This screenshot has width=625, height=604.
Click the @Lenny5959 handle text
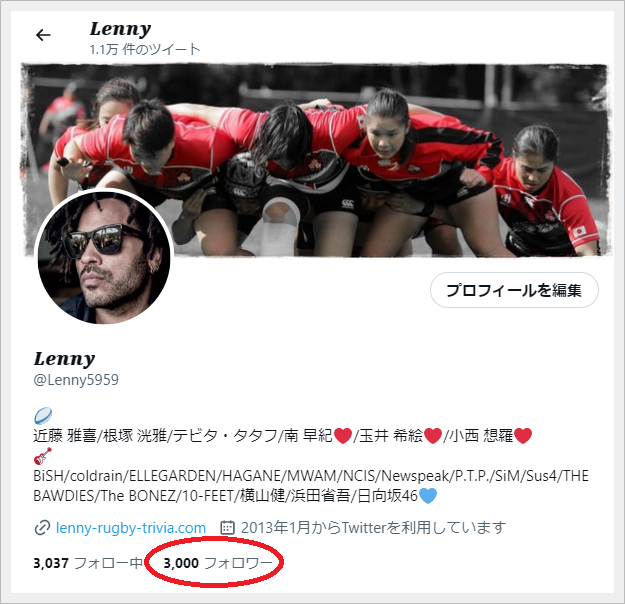(76, 380)
